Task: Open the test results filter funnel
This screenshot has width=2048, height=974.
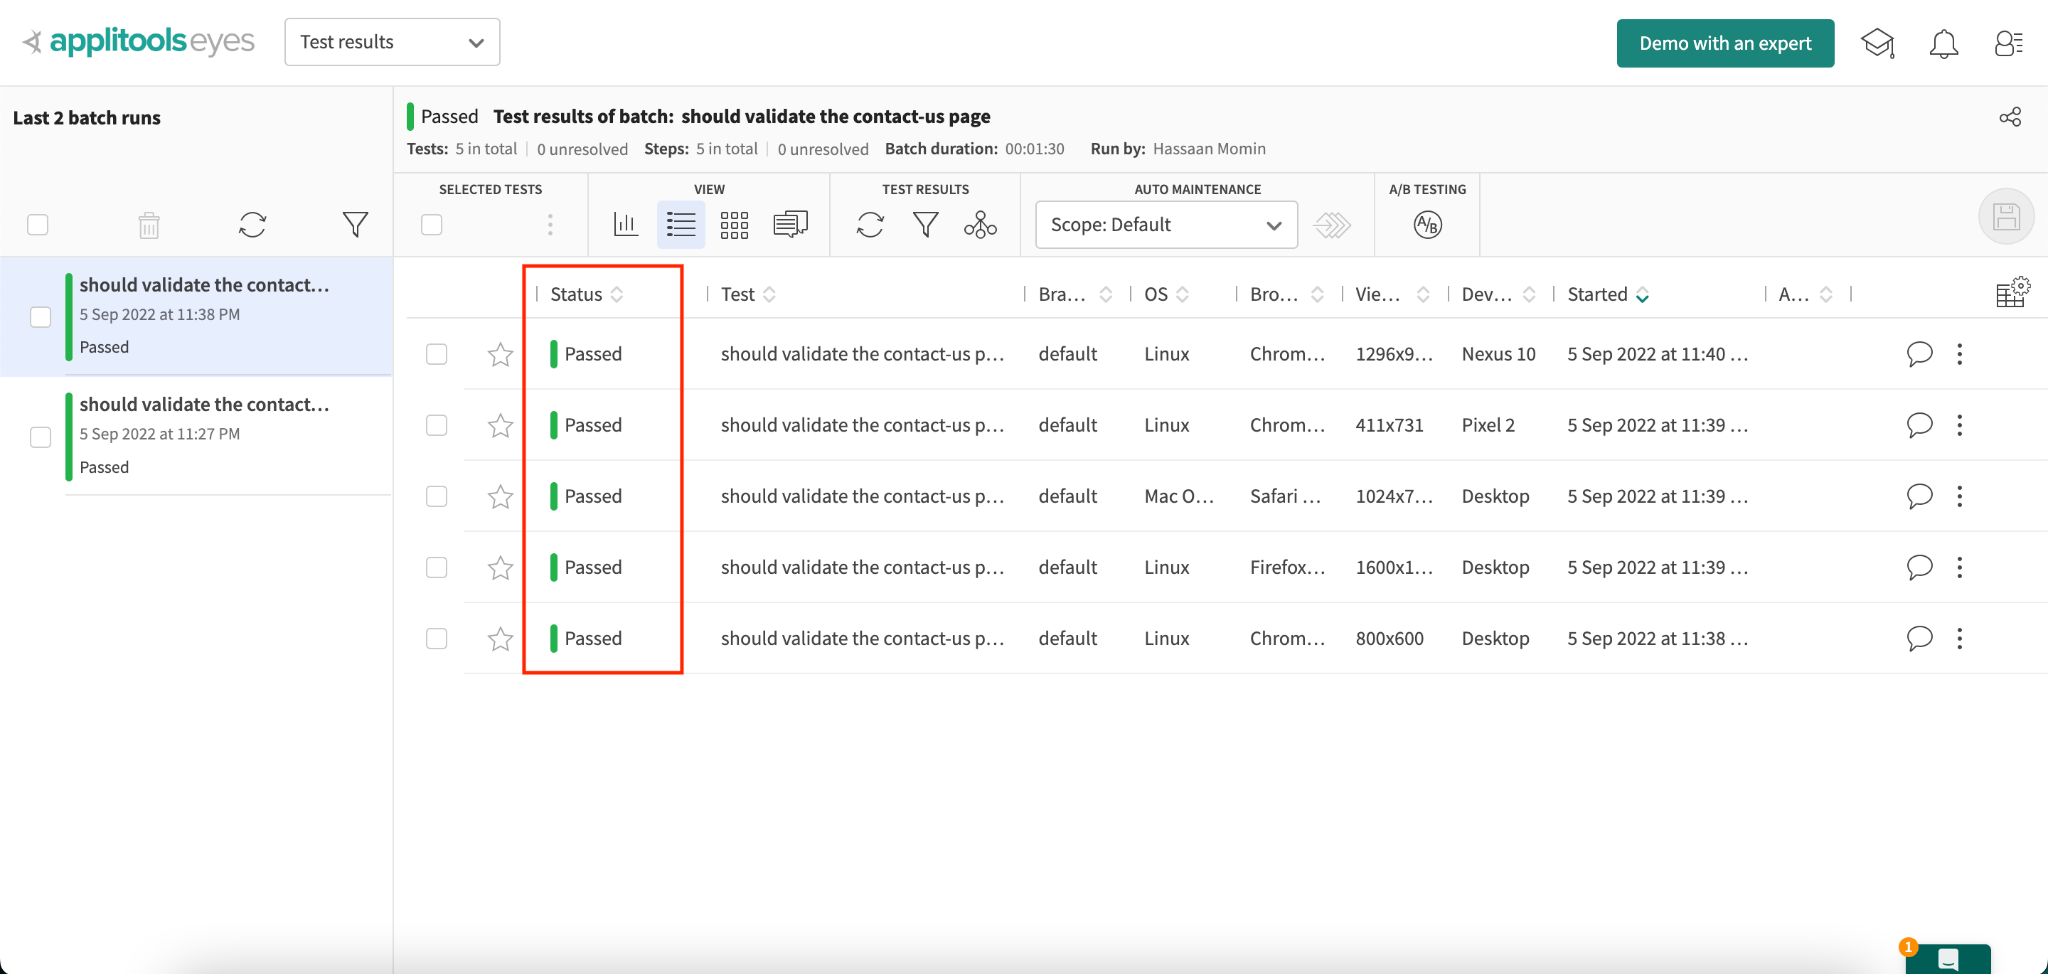Action: (x=926, y=225)
